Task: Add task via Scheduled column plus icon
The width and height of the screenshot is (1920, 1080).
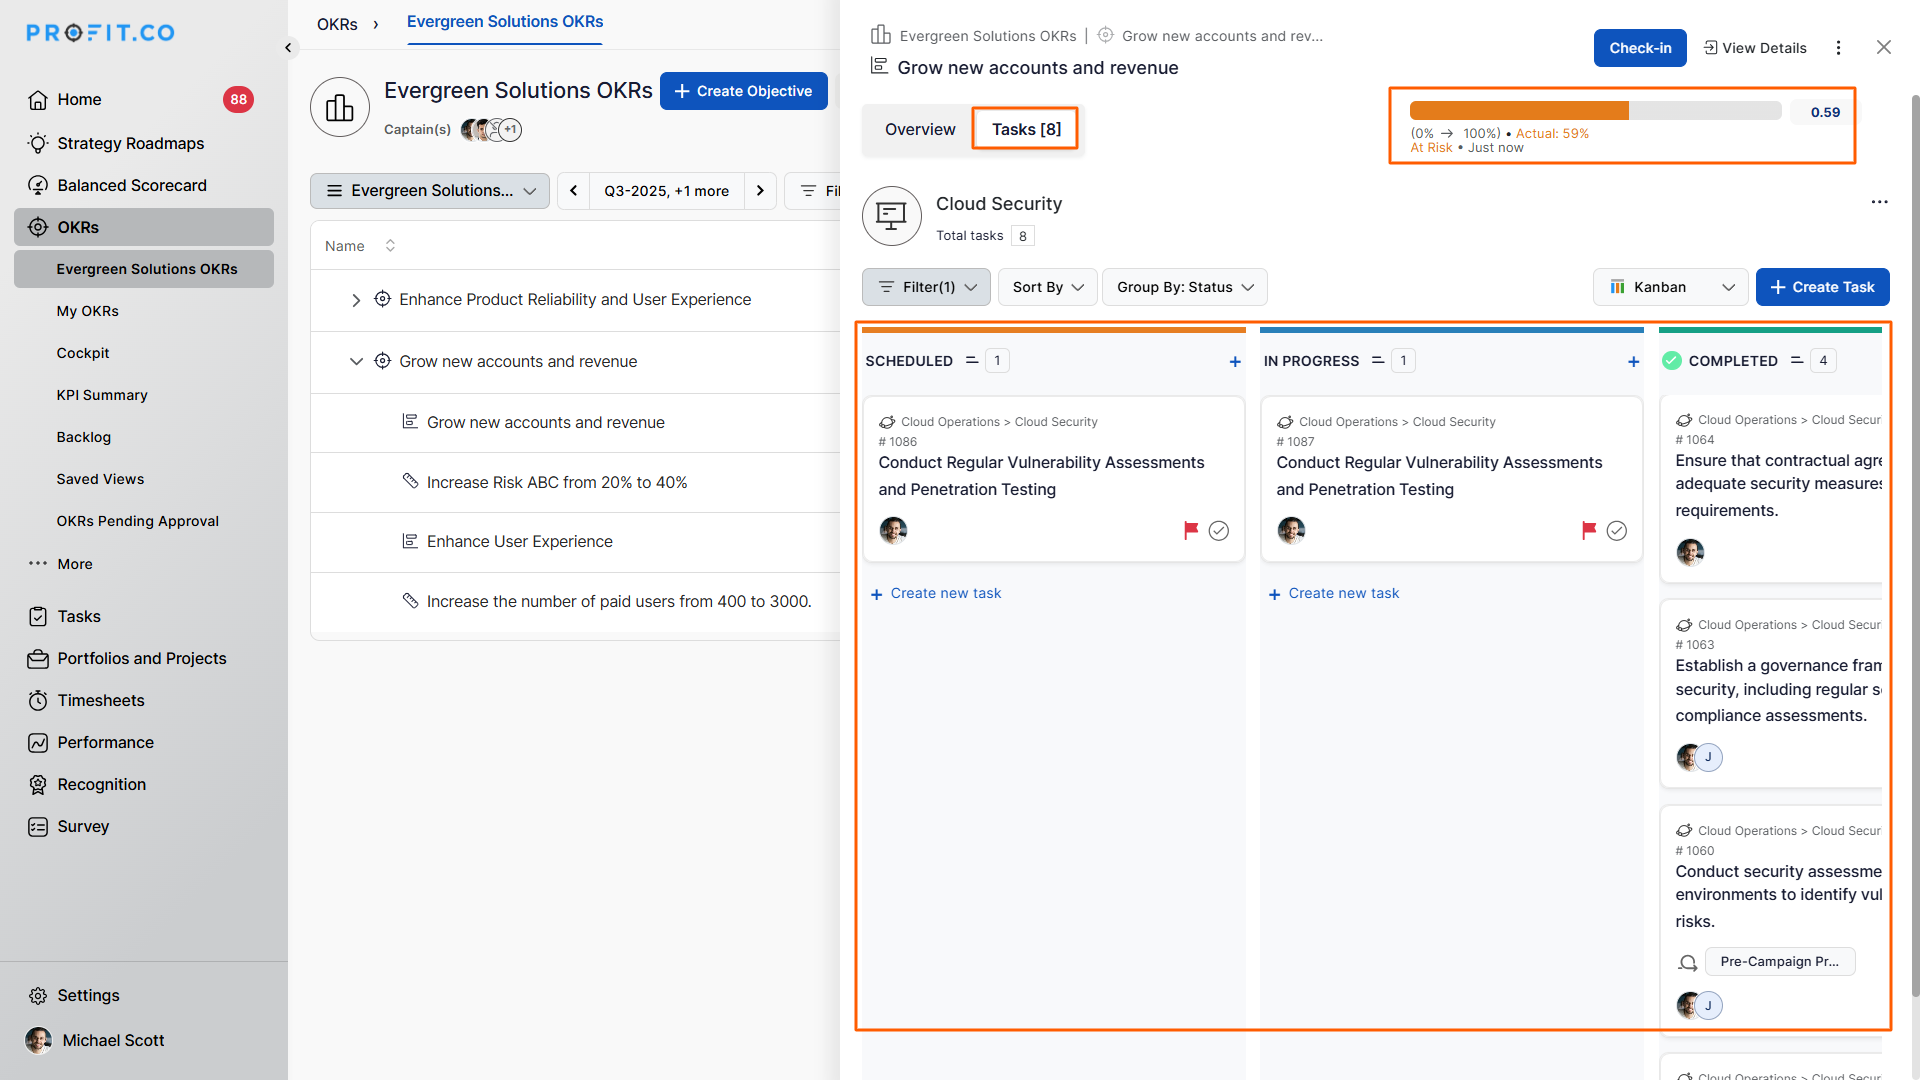Action: click(1235, 362)
